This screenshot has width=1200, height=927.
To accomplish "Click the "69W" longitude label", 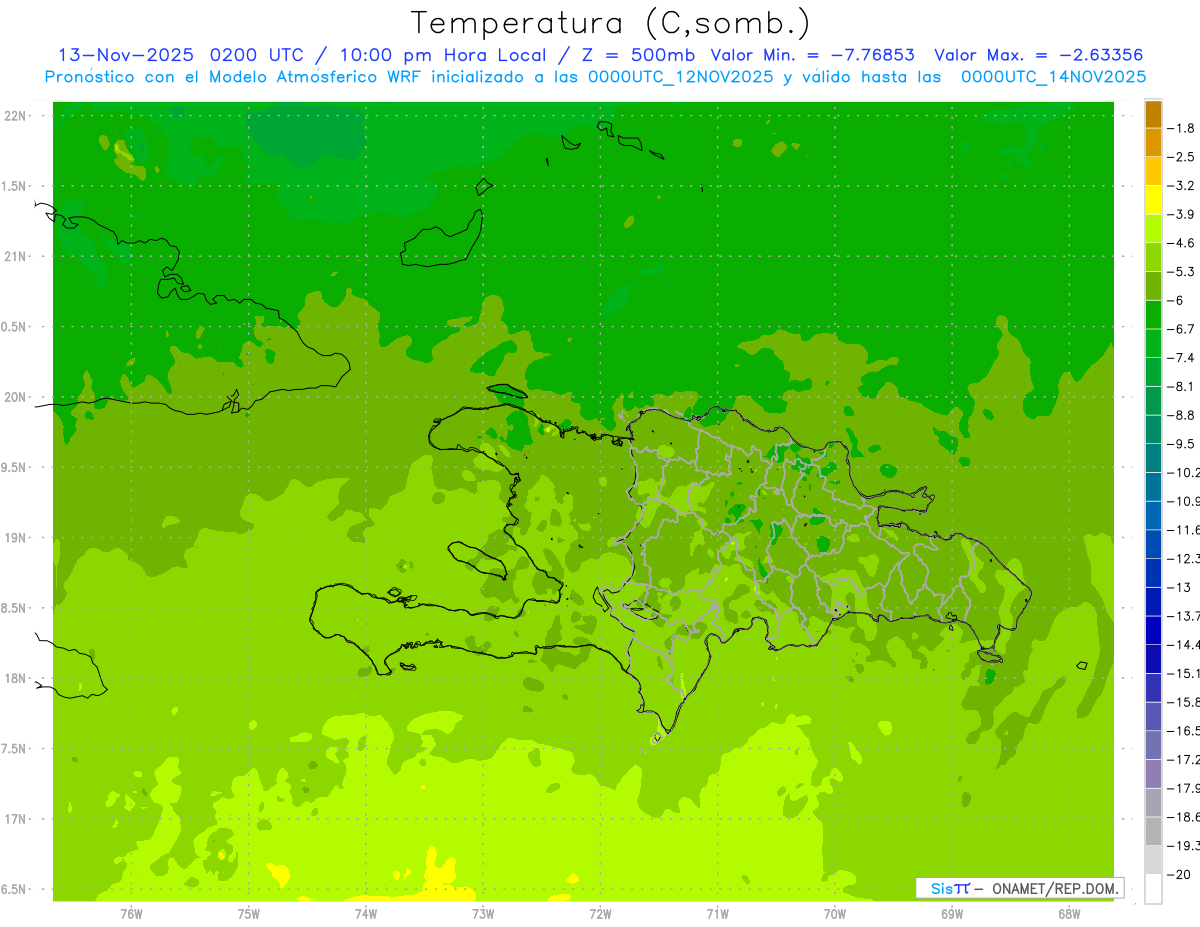I will tap(952, 913).
